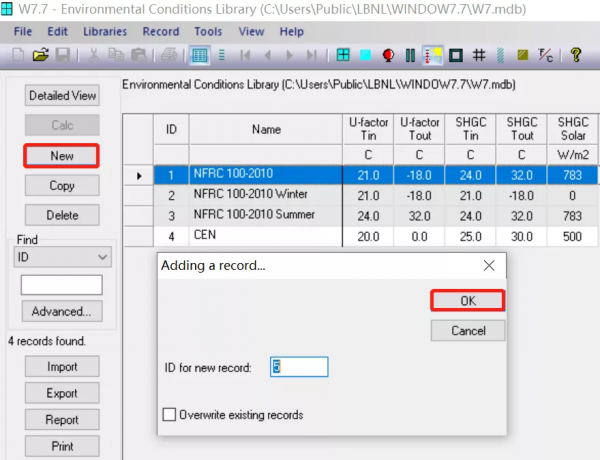Screen dimensions: 600x460
Task: Toggle the F/C units icon
Action: pyautogui.click(x=545, y=55)
